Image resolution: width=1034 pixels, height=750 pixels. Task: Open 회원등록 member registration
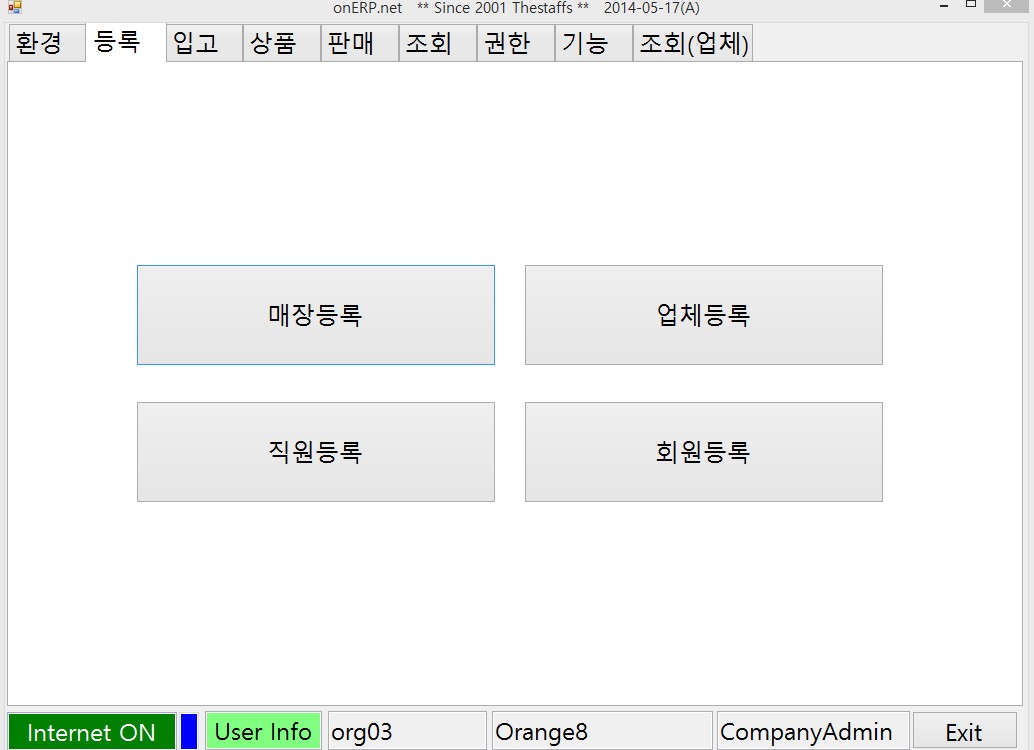click(704, 452)
